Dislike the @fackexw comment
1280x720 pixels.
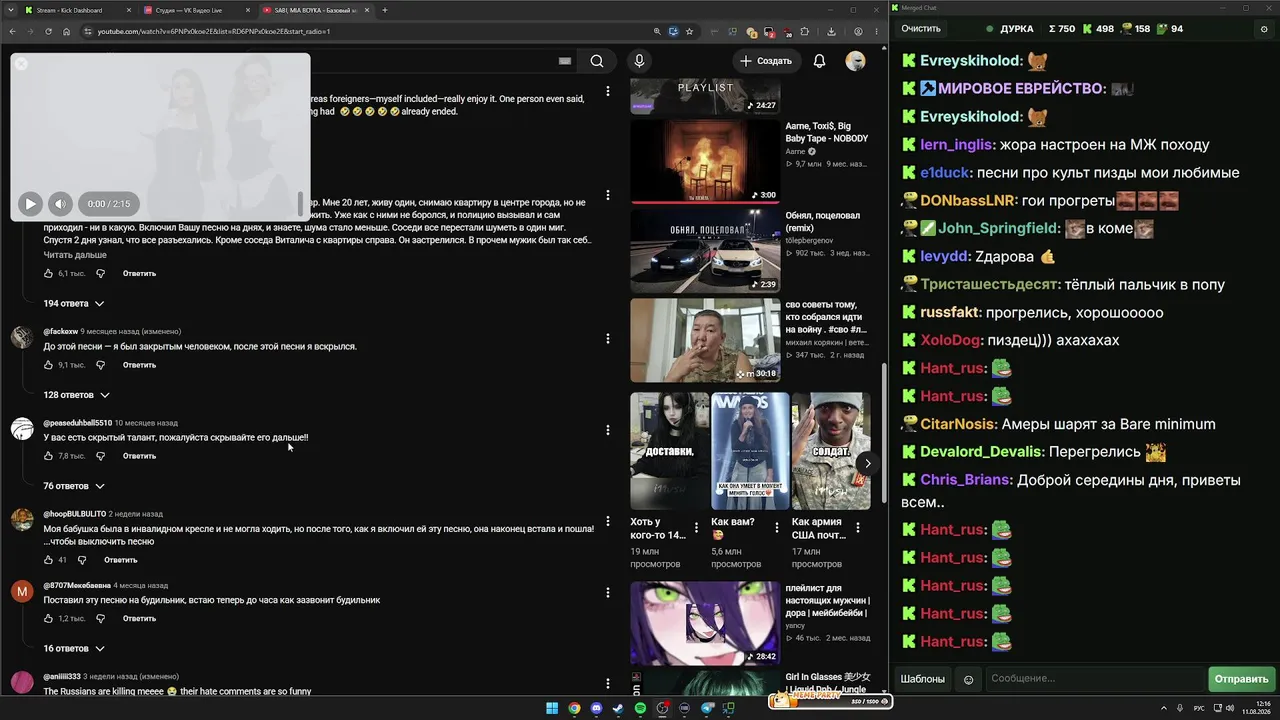click(x=100, y=365)
